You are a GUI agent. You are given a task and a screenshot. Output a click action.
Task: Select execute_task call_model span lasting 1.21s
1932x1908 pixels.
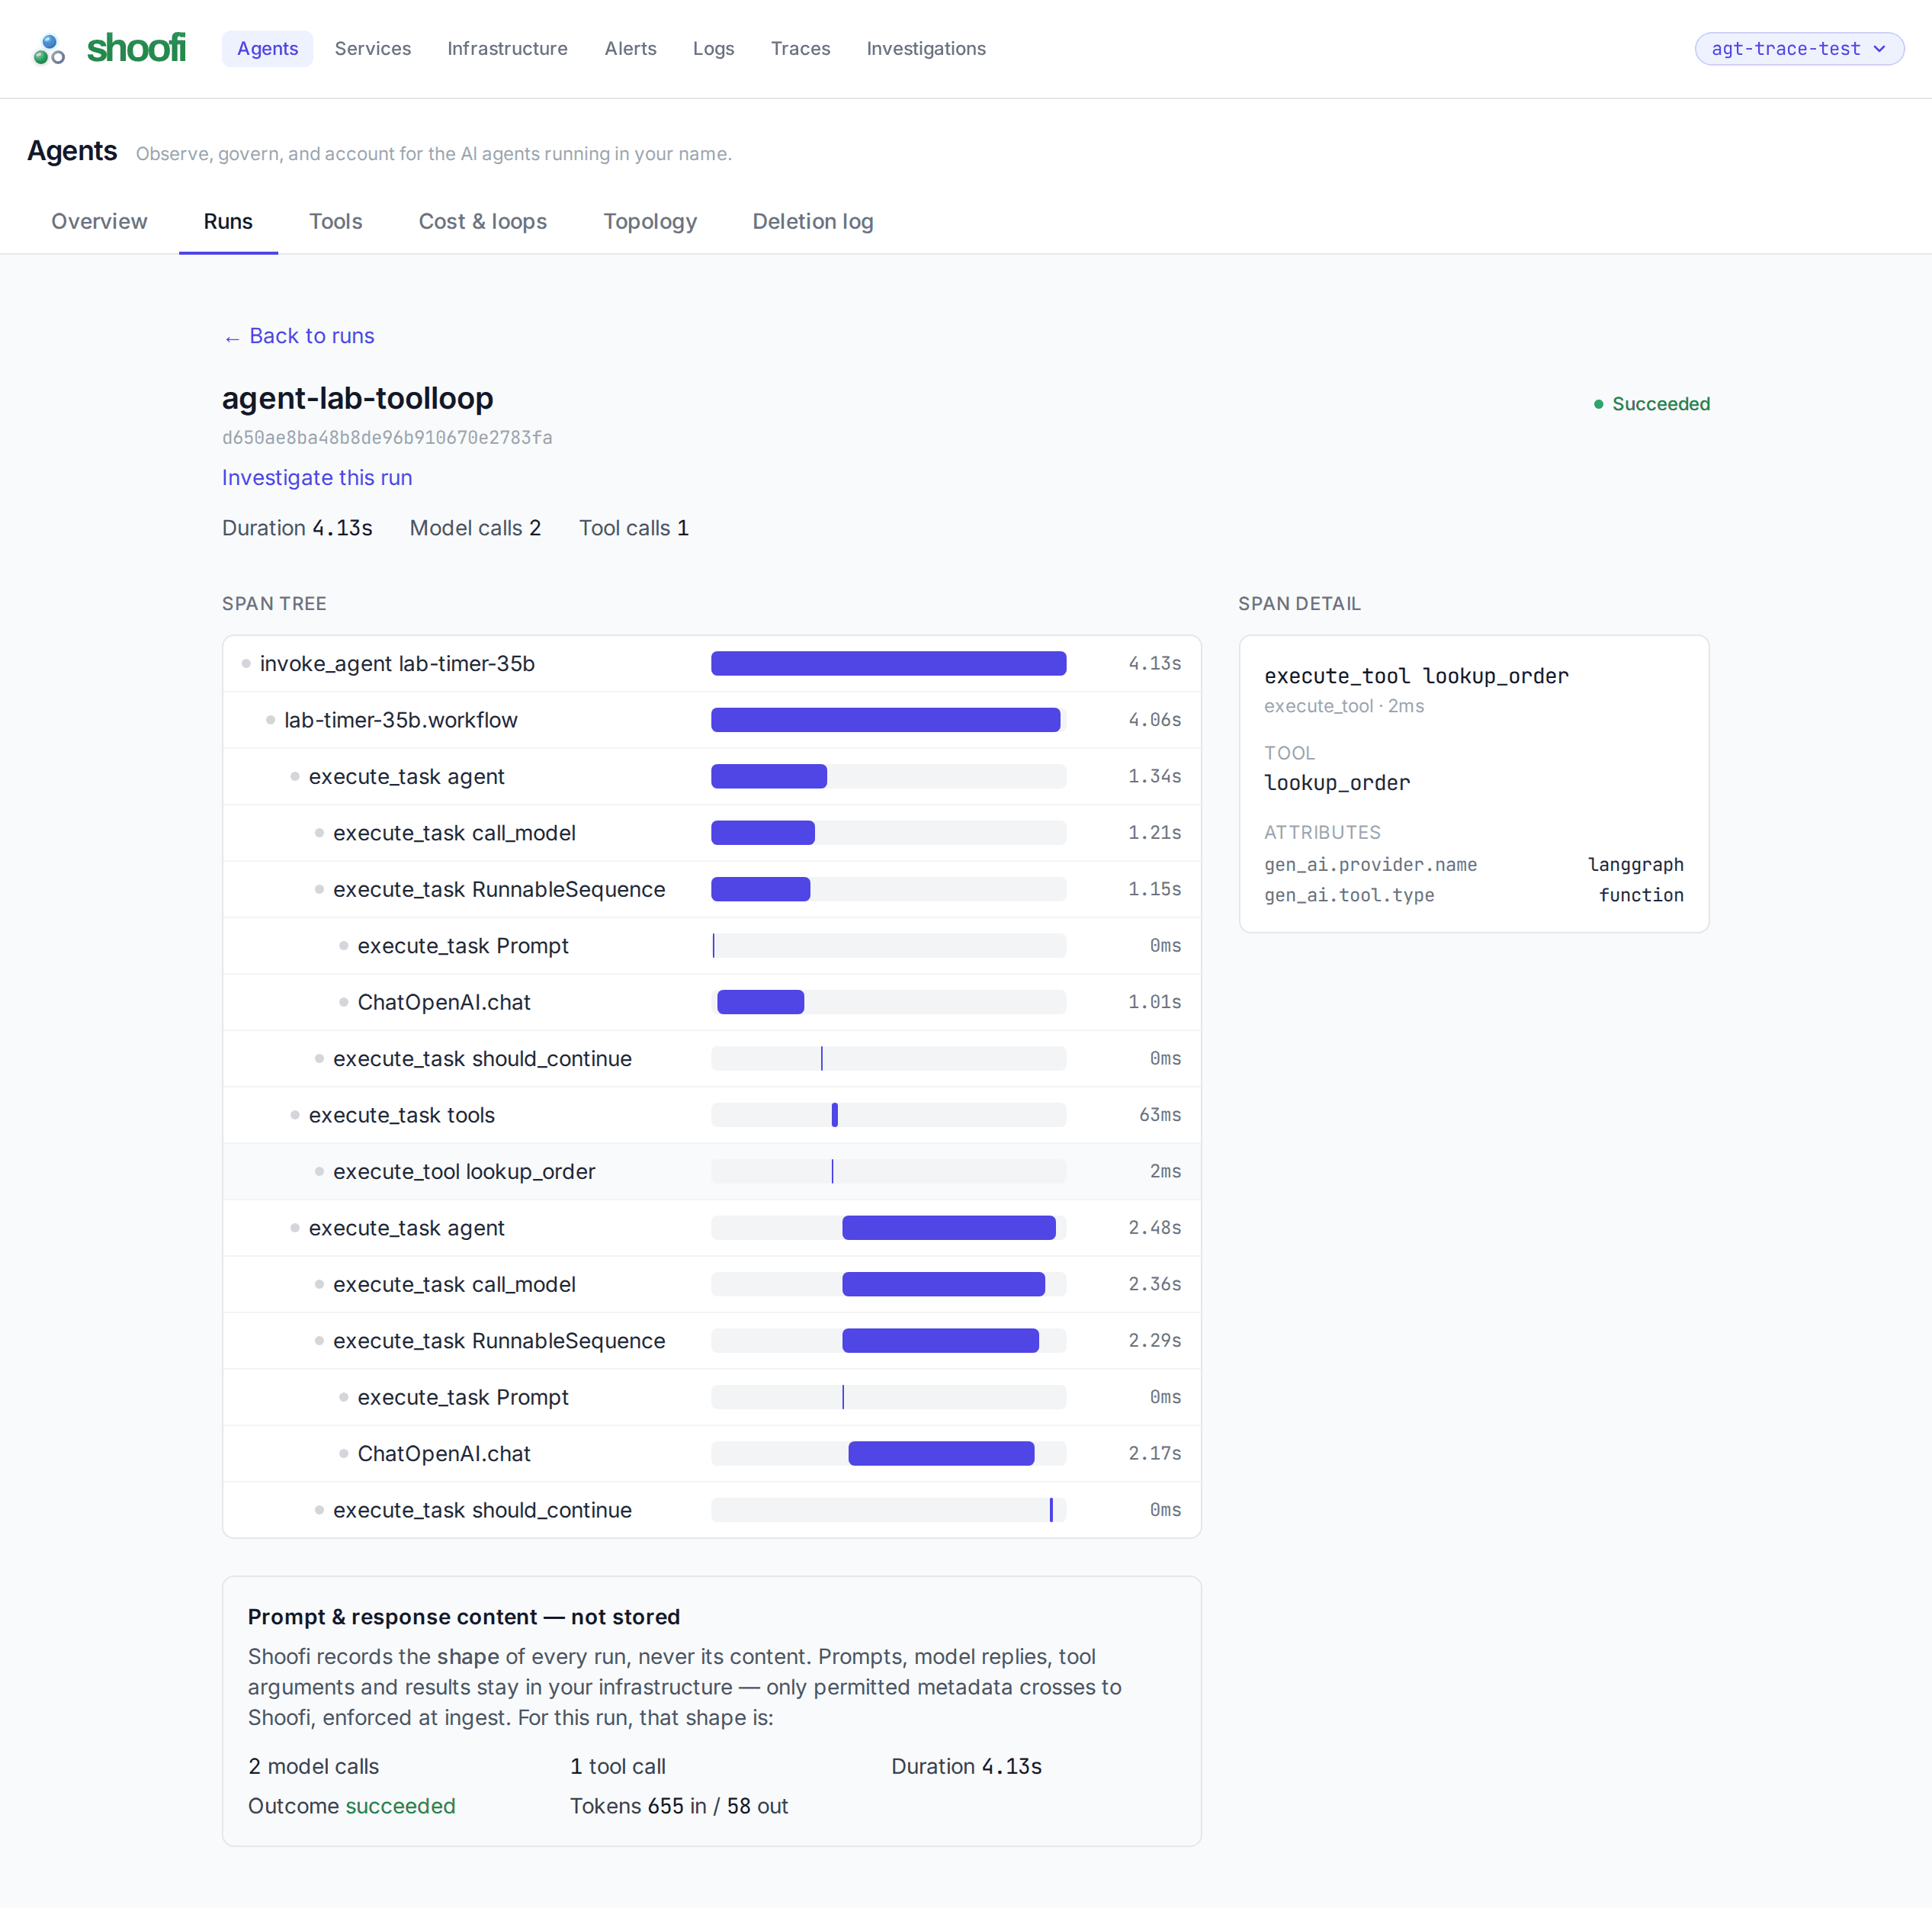tap(711, 833)
